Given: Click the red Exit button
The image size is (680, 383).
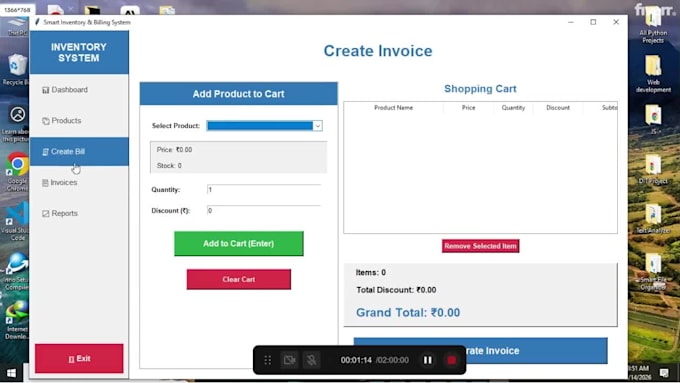Looking at the screenshot, I should [x=79, y=359].
